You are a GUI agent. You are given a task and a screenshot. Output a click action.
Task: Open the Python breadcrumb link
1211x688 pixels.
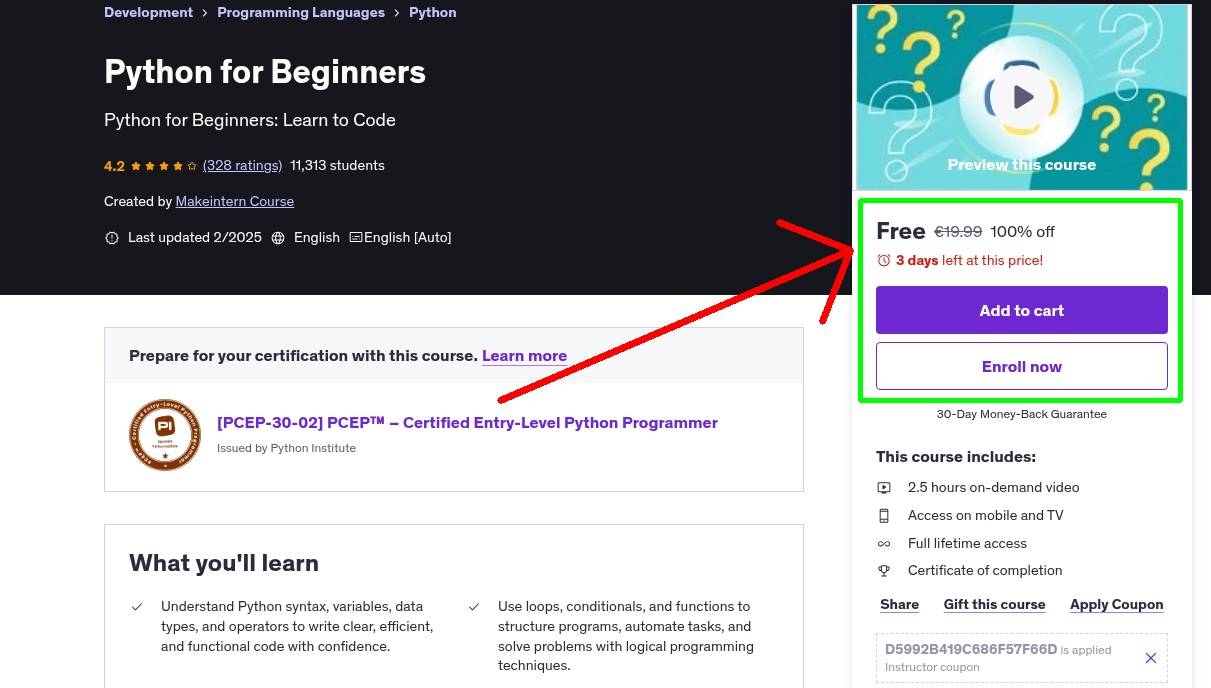click(x=433, y=12)
